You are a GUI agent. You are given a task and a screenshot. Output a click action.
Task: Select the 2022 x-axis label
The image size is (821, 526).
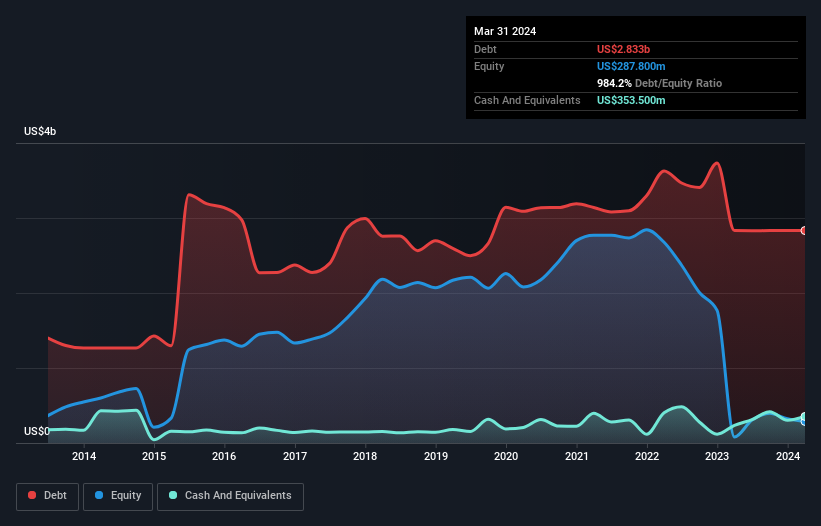(x=647, y=456)
